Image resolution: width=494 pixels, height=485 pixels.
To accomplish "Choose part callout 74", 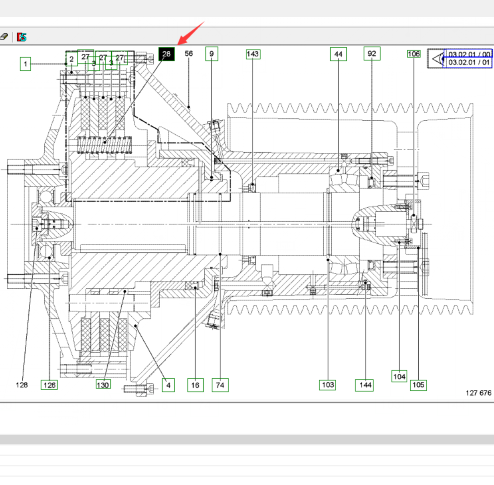I will coord(220,385).
